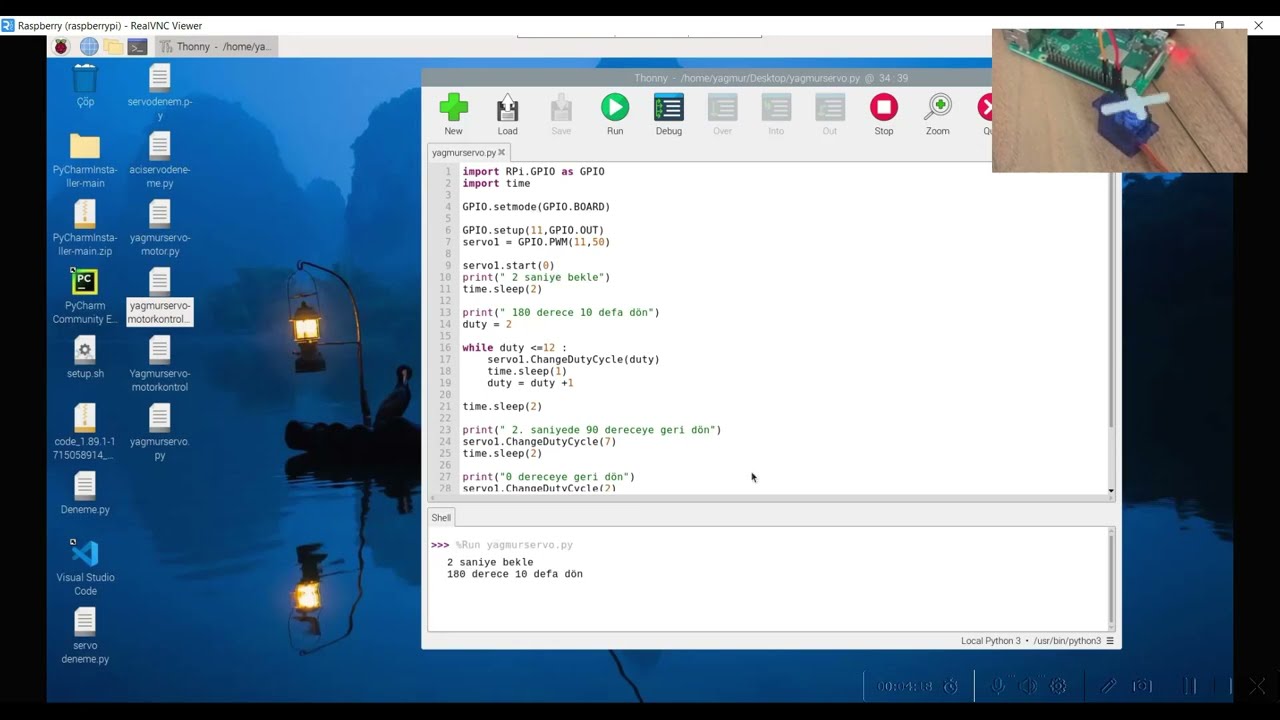
Task: Select the servo deneme.py desktop file
Action: [x=85, y=636]
